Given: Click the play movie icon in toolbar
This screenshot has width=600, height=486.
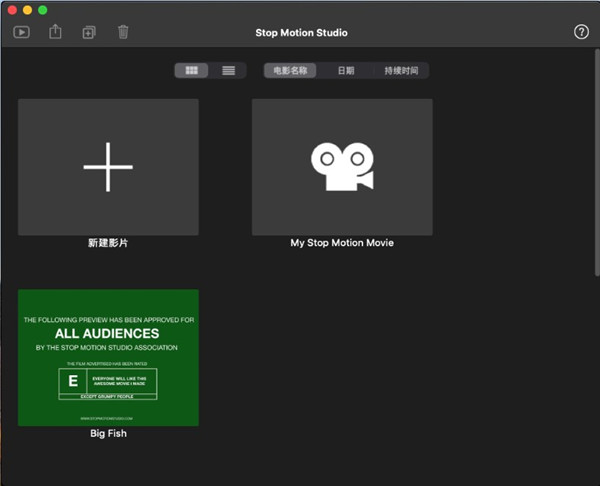Looking at the screenshot, I should pos(21,32).
